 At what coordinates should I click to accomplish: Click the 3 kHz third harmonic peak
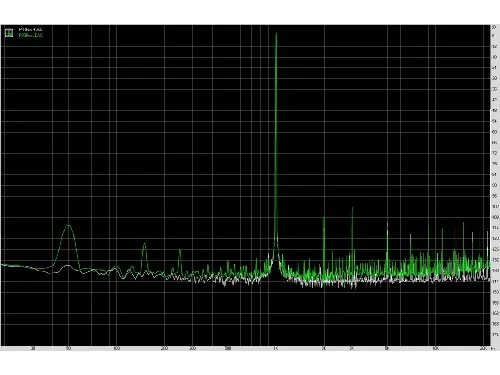click(352, 208)
